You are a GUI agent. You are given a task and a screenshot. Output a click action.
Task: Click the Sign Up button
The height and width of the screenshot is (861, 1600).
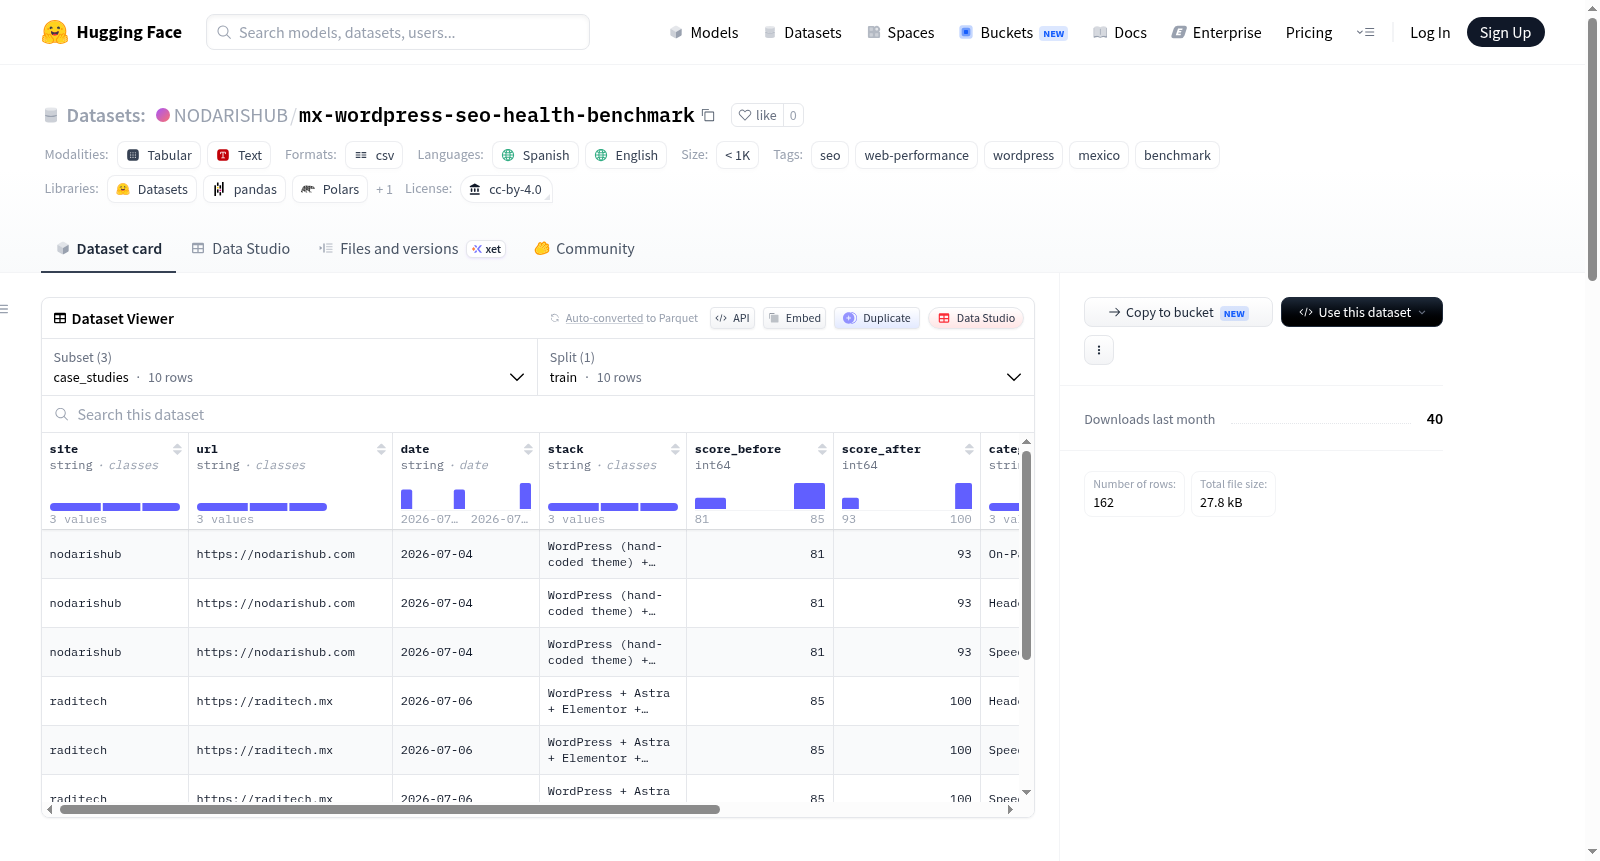pyautogui.click(x=1505, y=32)
